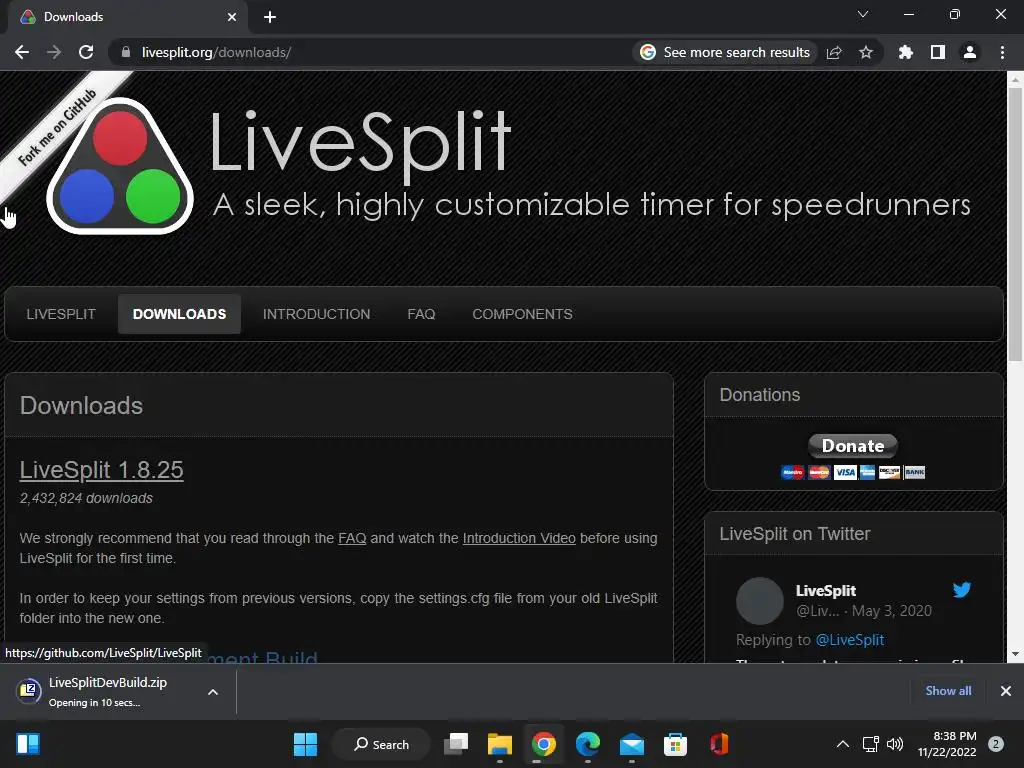Open the FAQ nav item
Screen dimensions: 1024x768
click(x=421, y=314)
